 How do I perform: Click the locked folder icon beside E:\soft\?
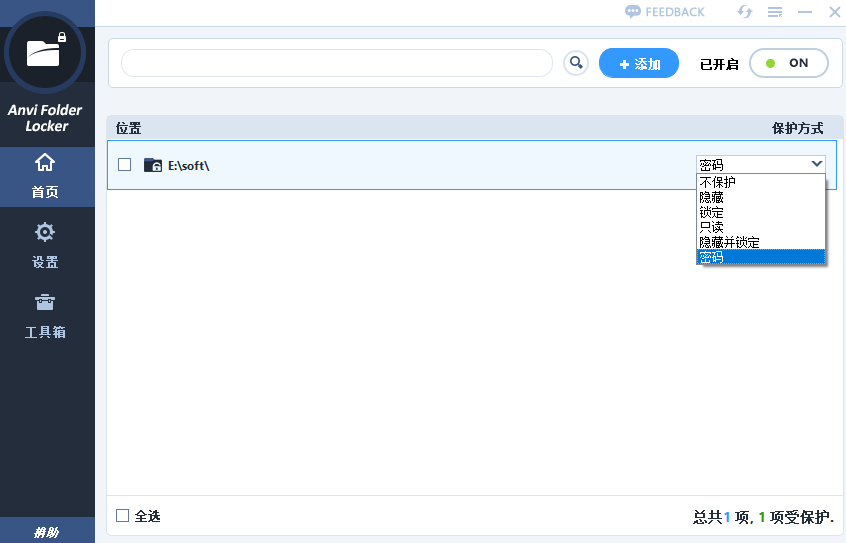[x=153, y=165]
